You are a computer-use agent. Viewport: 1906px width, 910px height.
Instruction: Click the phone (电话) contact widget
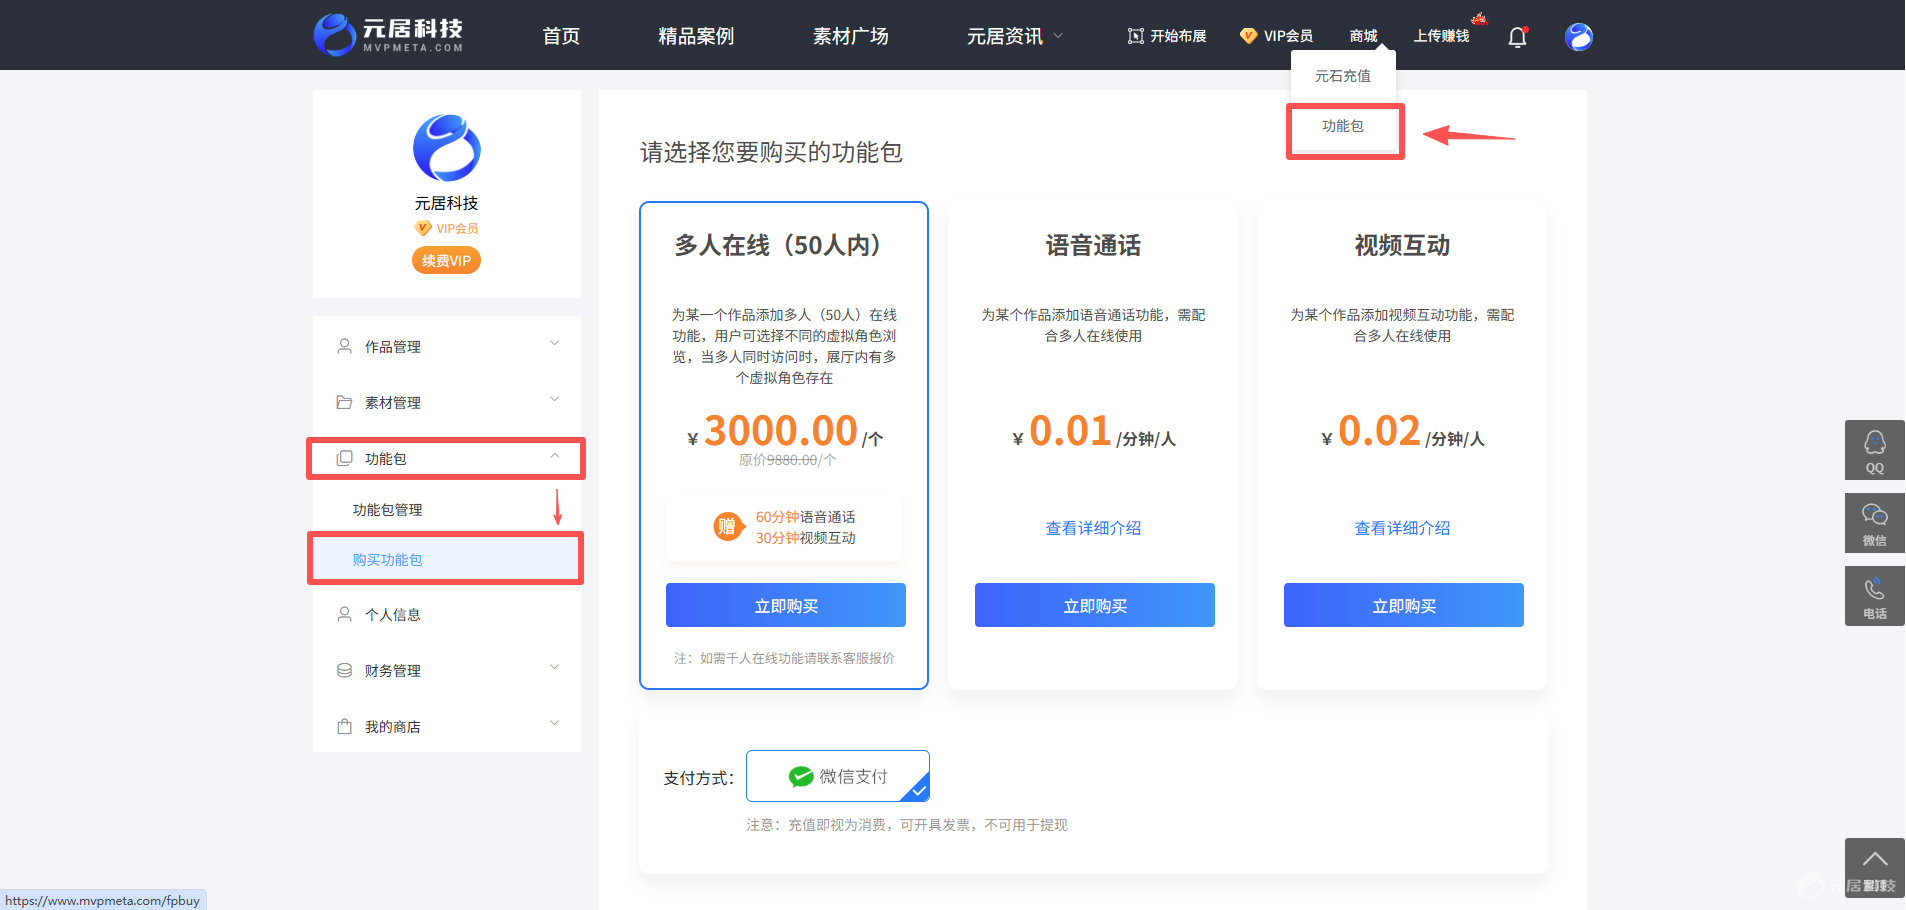pyautogui.click(x=1874, y=596)
